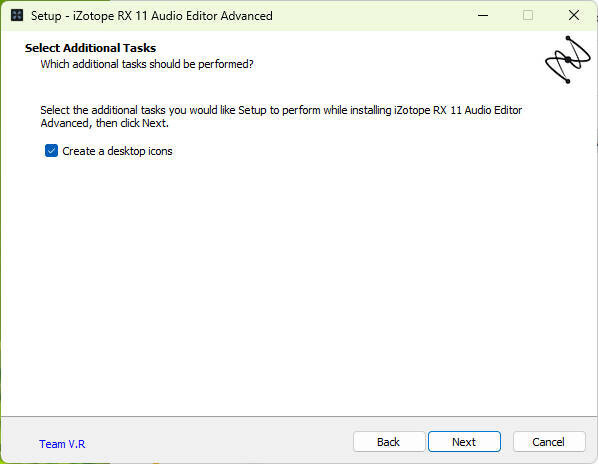Click the iZotope squiggle logo in header

pyautogui.click(x=568, y=59)
